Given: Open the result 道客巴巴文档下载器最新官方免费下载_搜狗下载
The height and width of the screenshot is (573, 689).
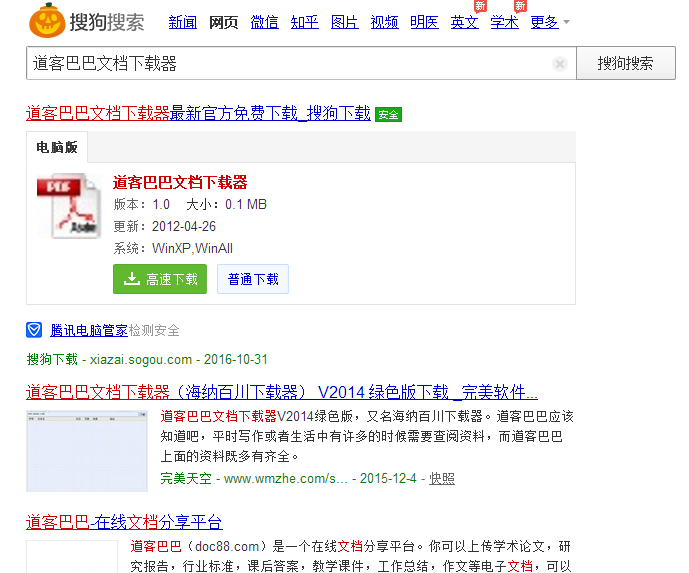Looking at the screenshot, I should (x=198, y=113).
